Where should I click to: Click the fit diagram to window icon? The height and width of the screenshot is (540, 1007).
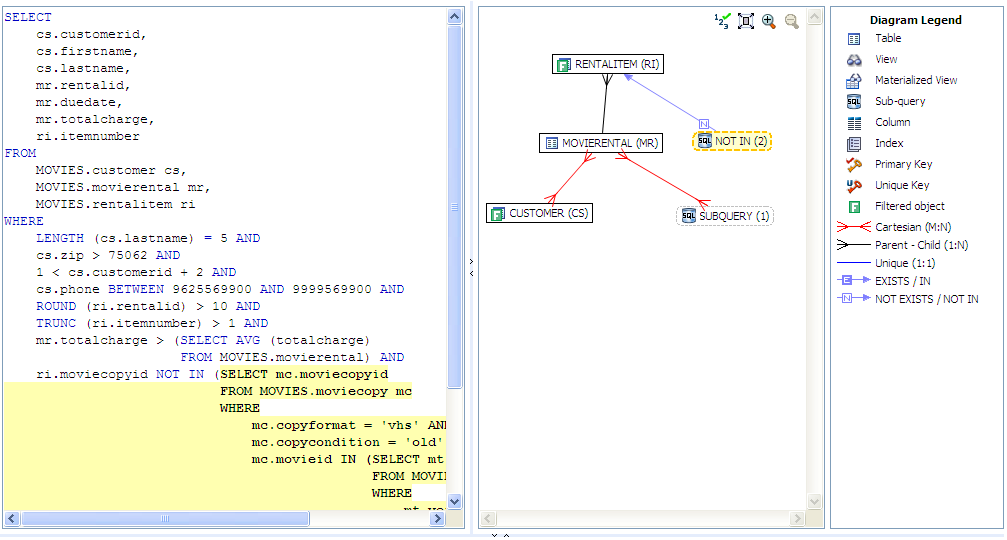746,21
